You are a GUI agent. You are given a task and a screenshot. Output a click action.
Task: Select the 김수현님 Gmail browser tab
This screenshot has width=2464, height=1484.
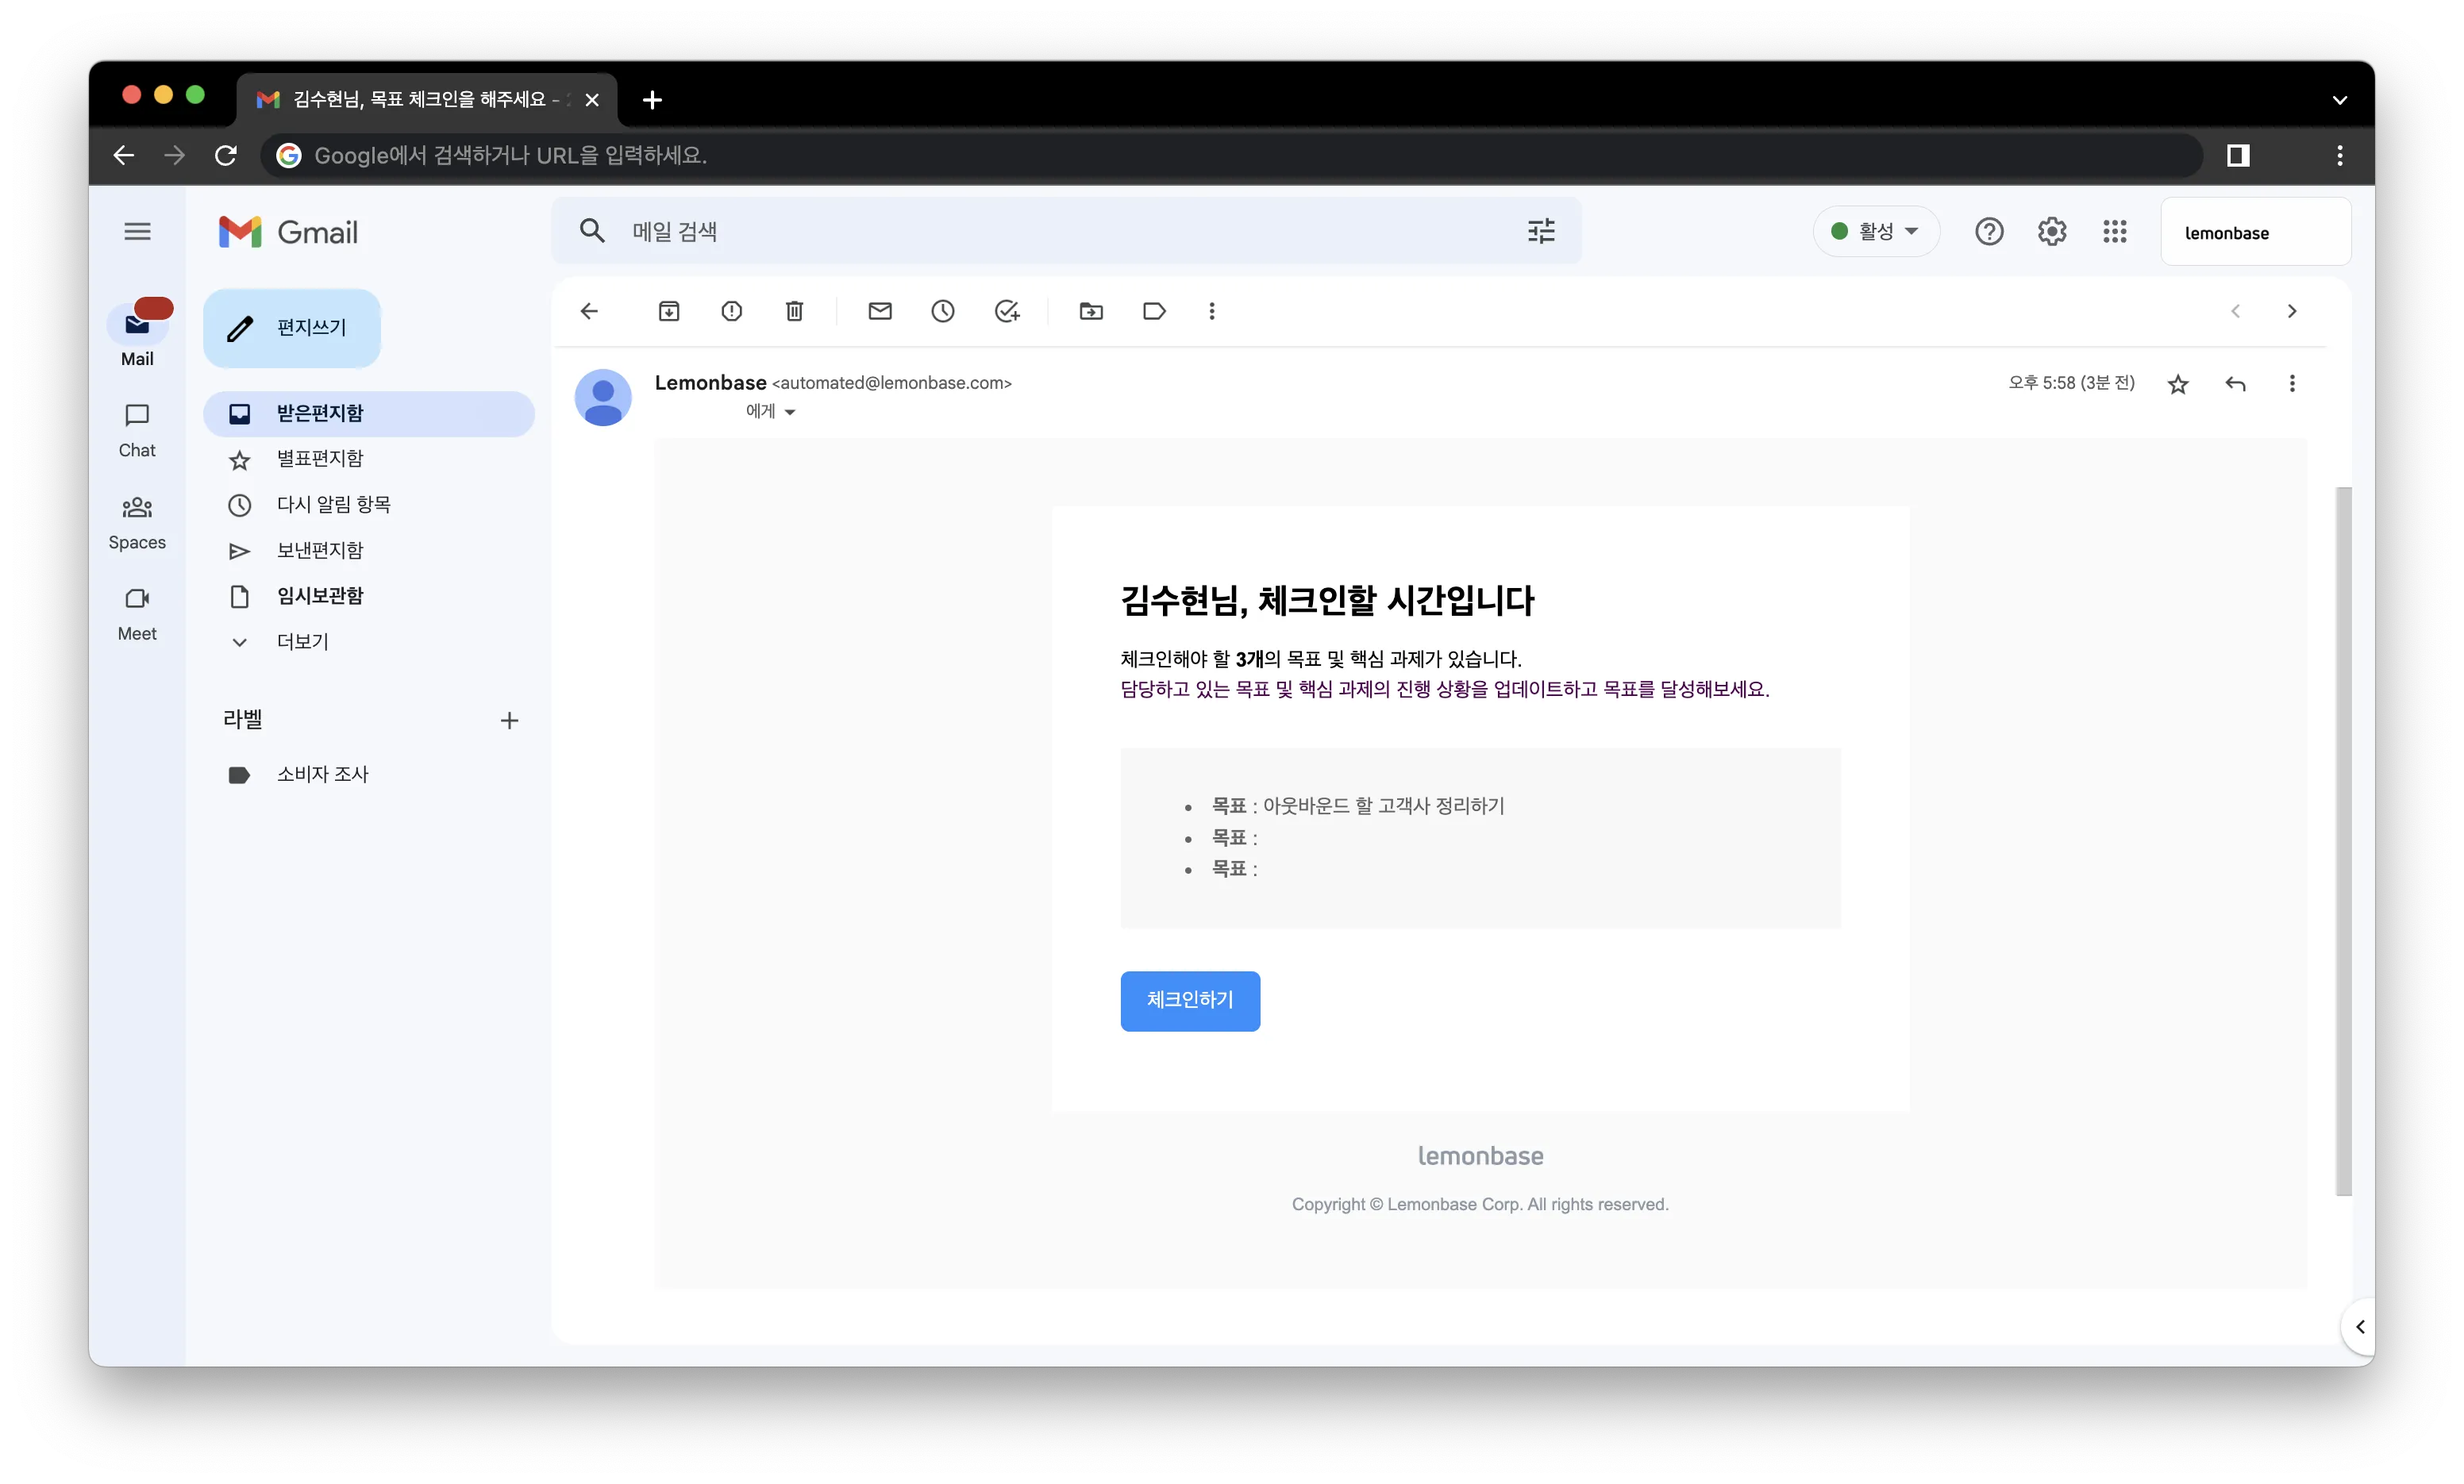(428, 100)
